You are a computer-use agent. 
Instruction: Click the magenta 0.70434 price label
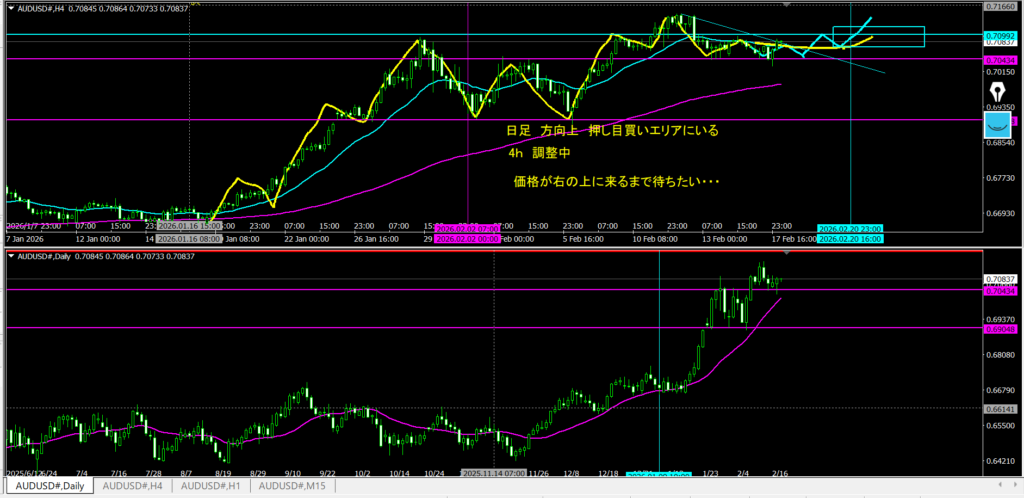point(1000,59)
